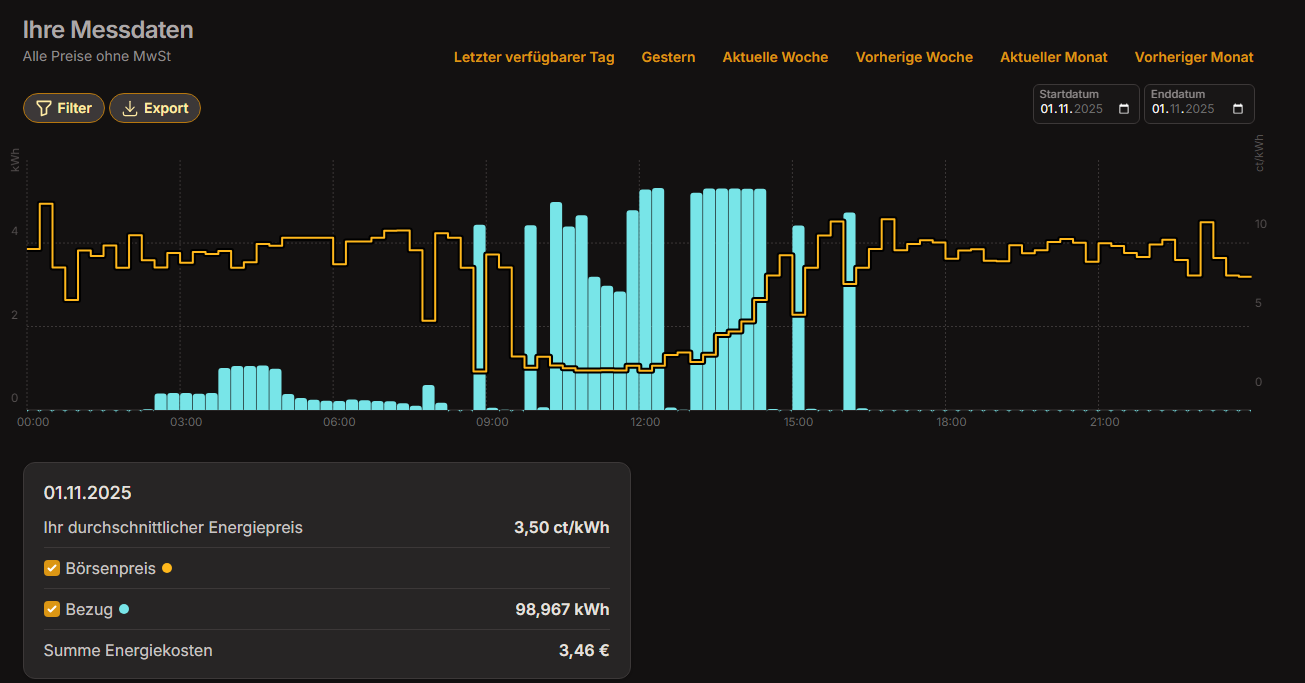Image resolution: width=1305 pixels, height=683 pixels.
Task: Click the Enddatum date field
Action: point(1183,109)
